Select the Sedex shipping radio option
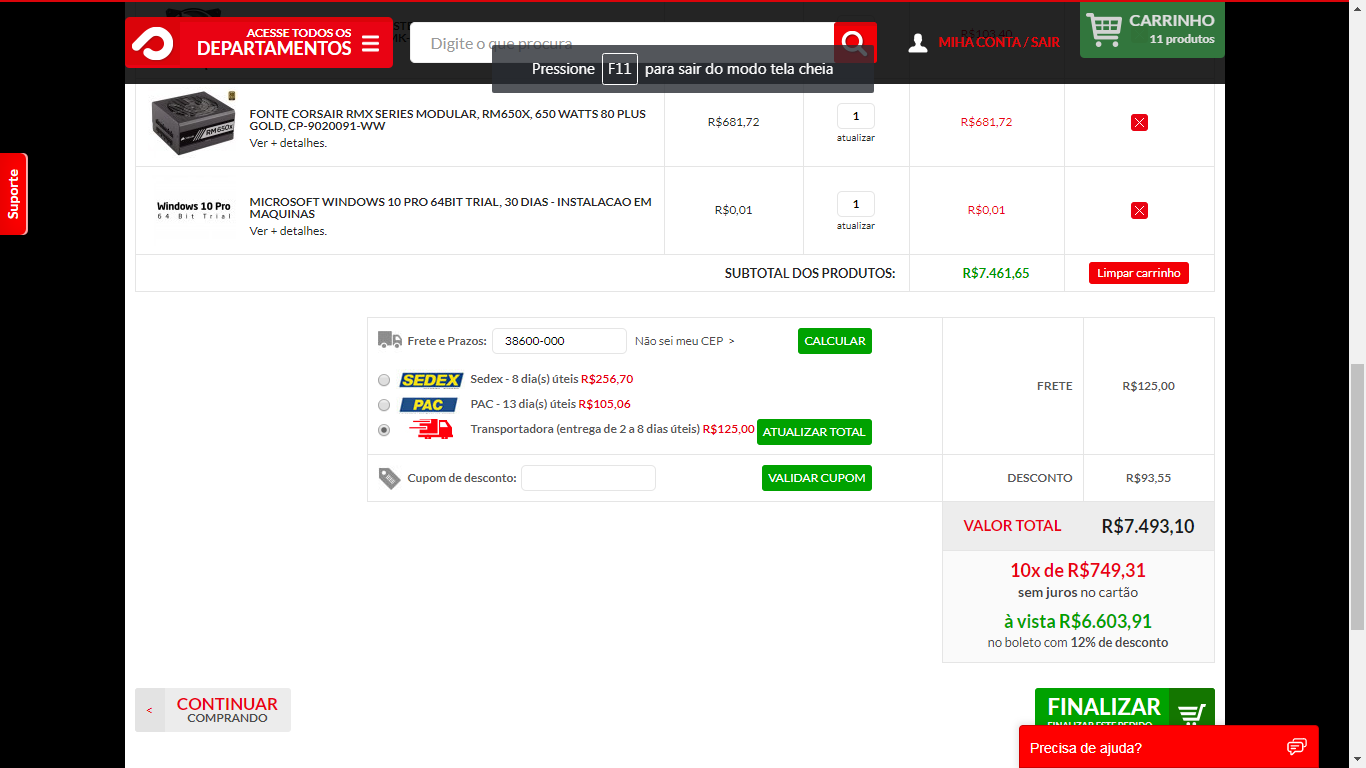Viewport: 1366px width, 768px height. point(384,380)
